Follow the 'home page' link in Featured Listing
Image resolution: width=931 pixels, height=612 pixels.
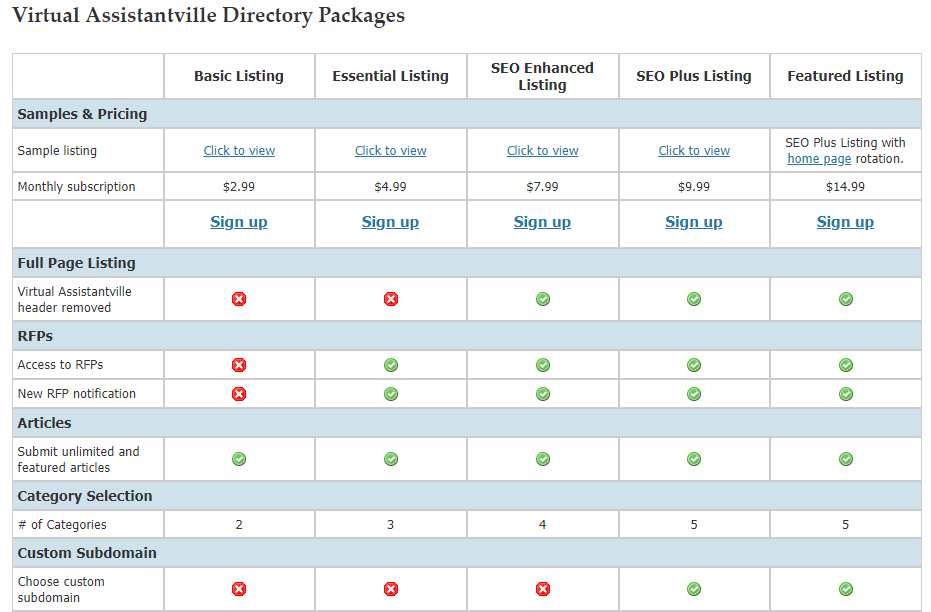coord(819,159)
